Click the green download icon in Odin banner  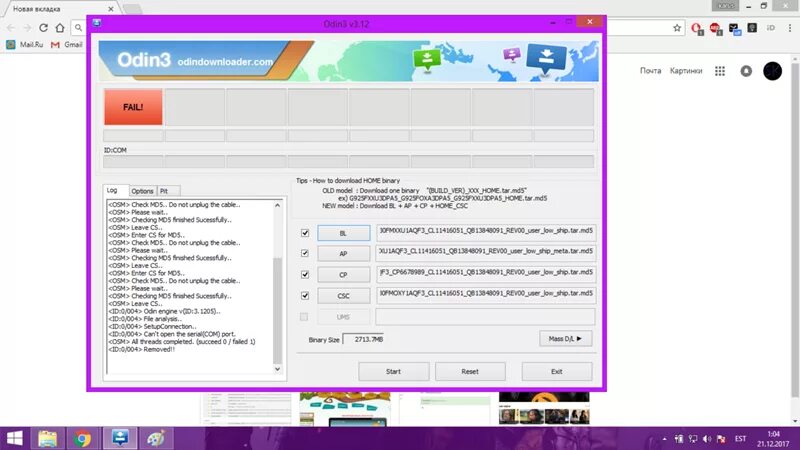(x=427, y=59)
